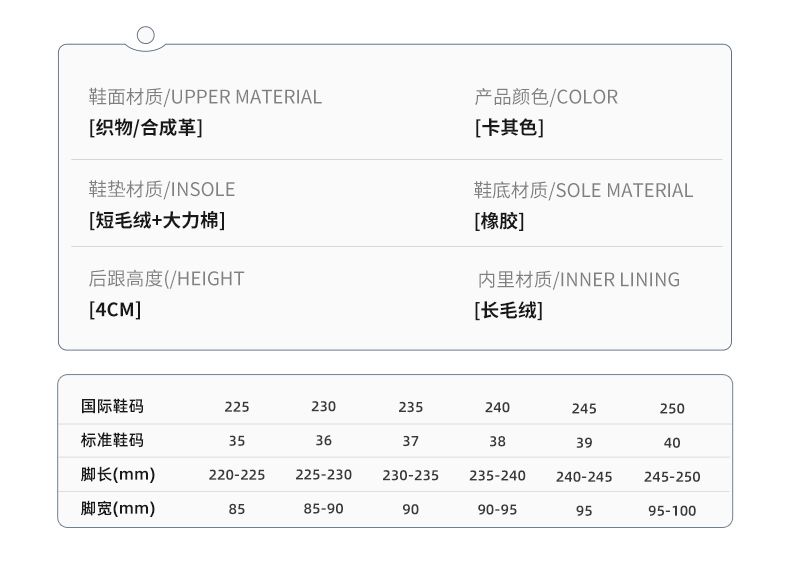This screenshot has width=790, height=566.
Task: Select the [橡胶] sole material value
Action: pyautogui.click(x=498, y=221)
